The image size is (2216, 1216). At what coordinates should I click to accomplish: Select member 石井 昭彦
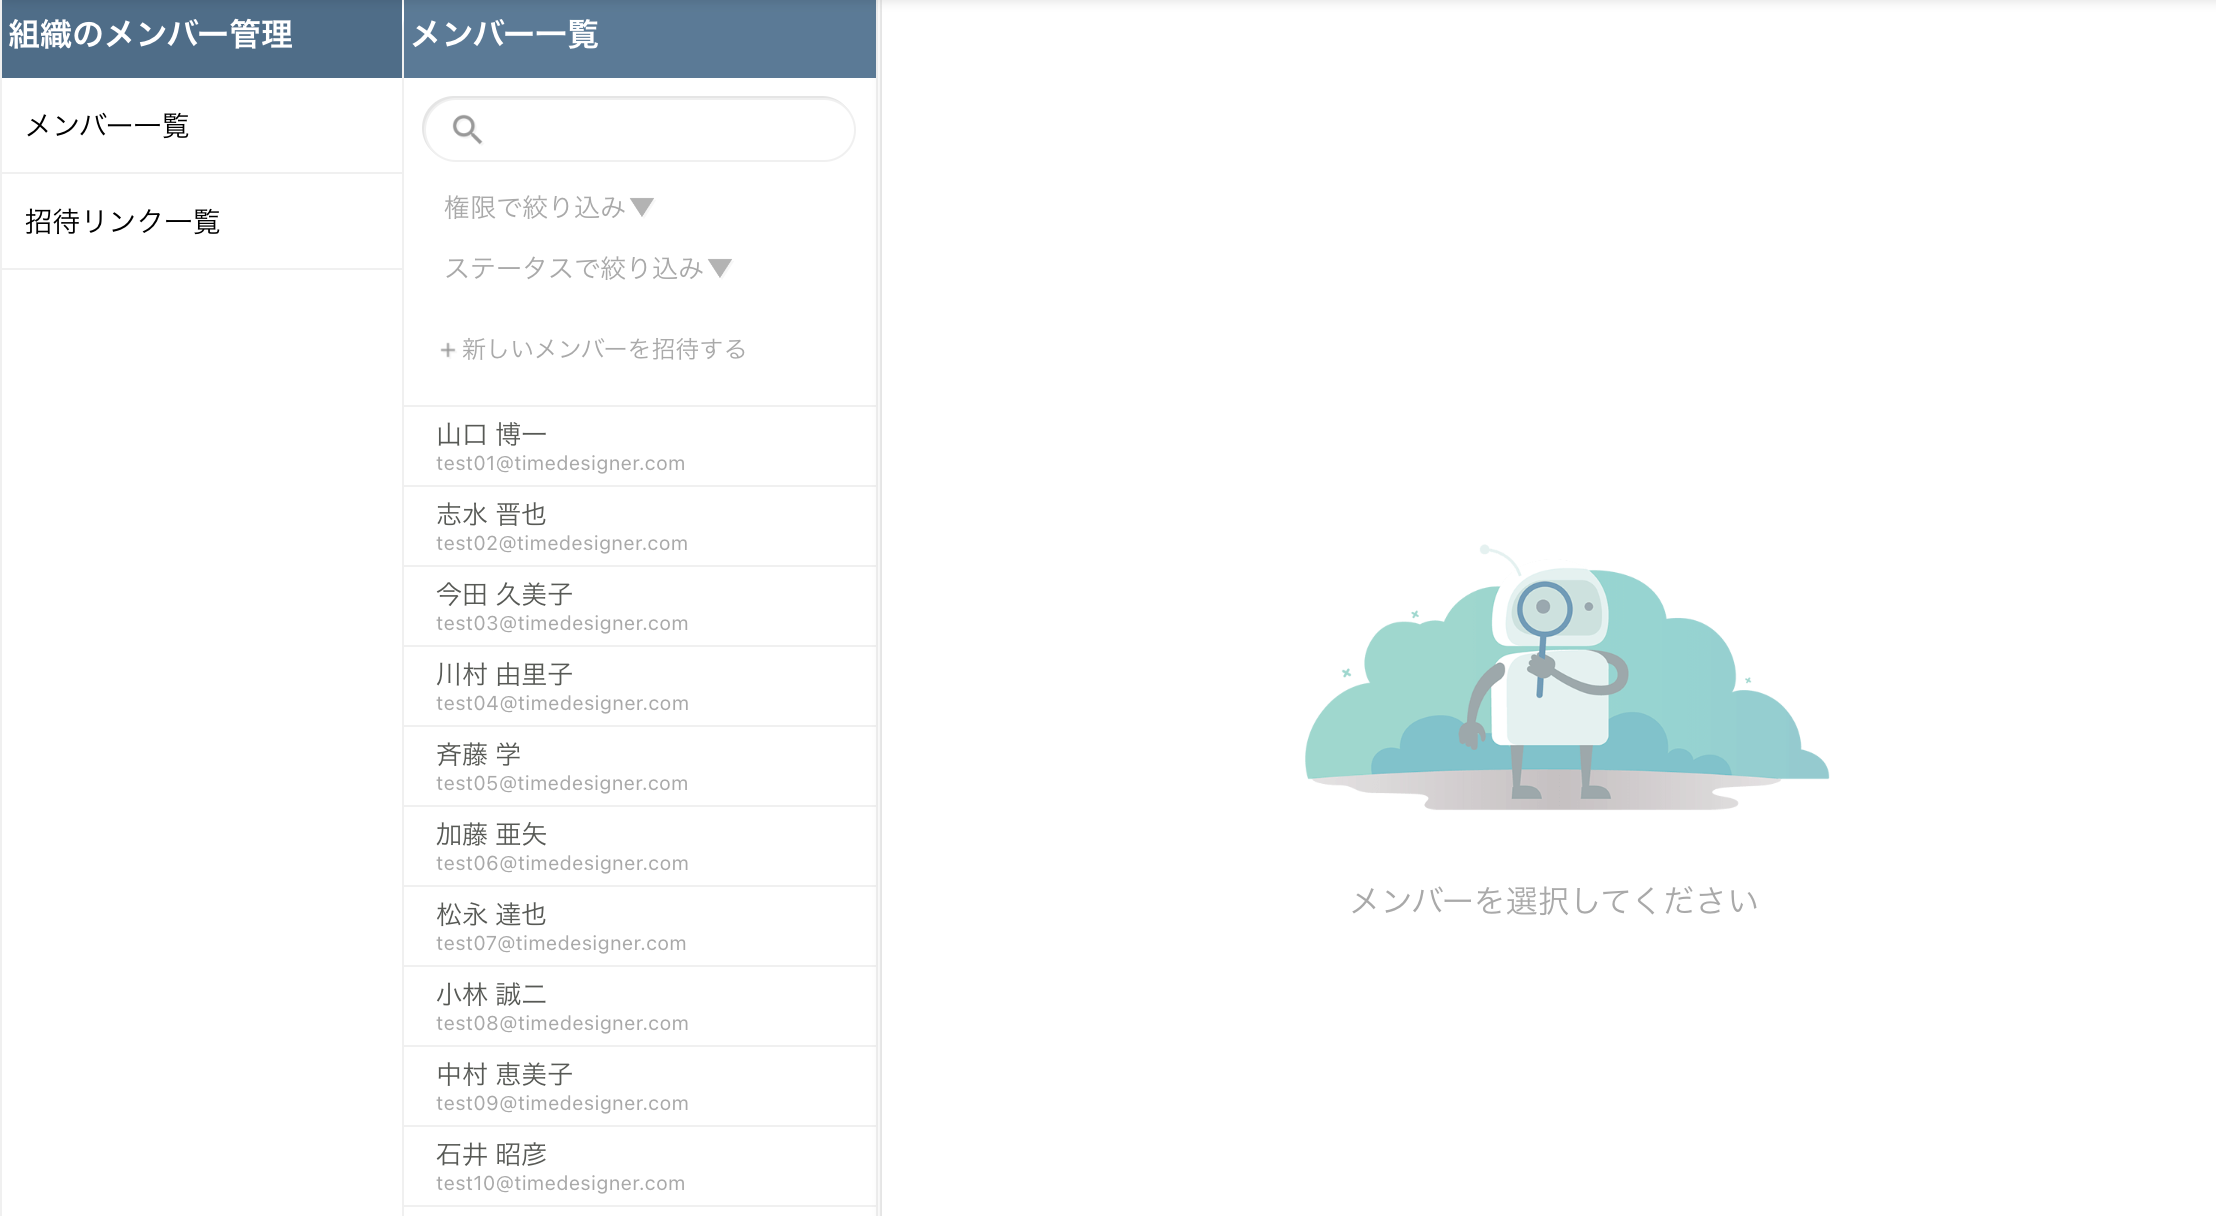(640, 1167)
